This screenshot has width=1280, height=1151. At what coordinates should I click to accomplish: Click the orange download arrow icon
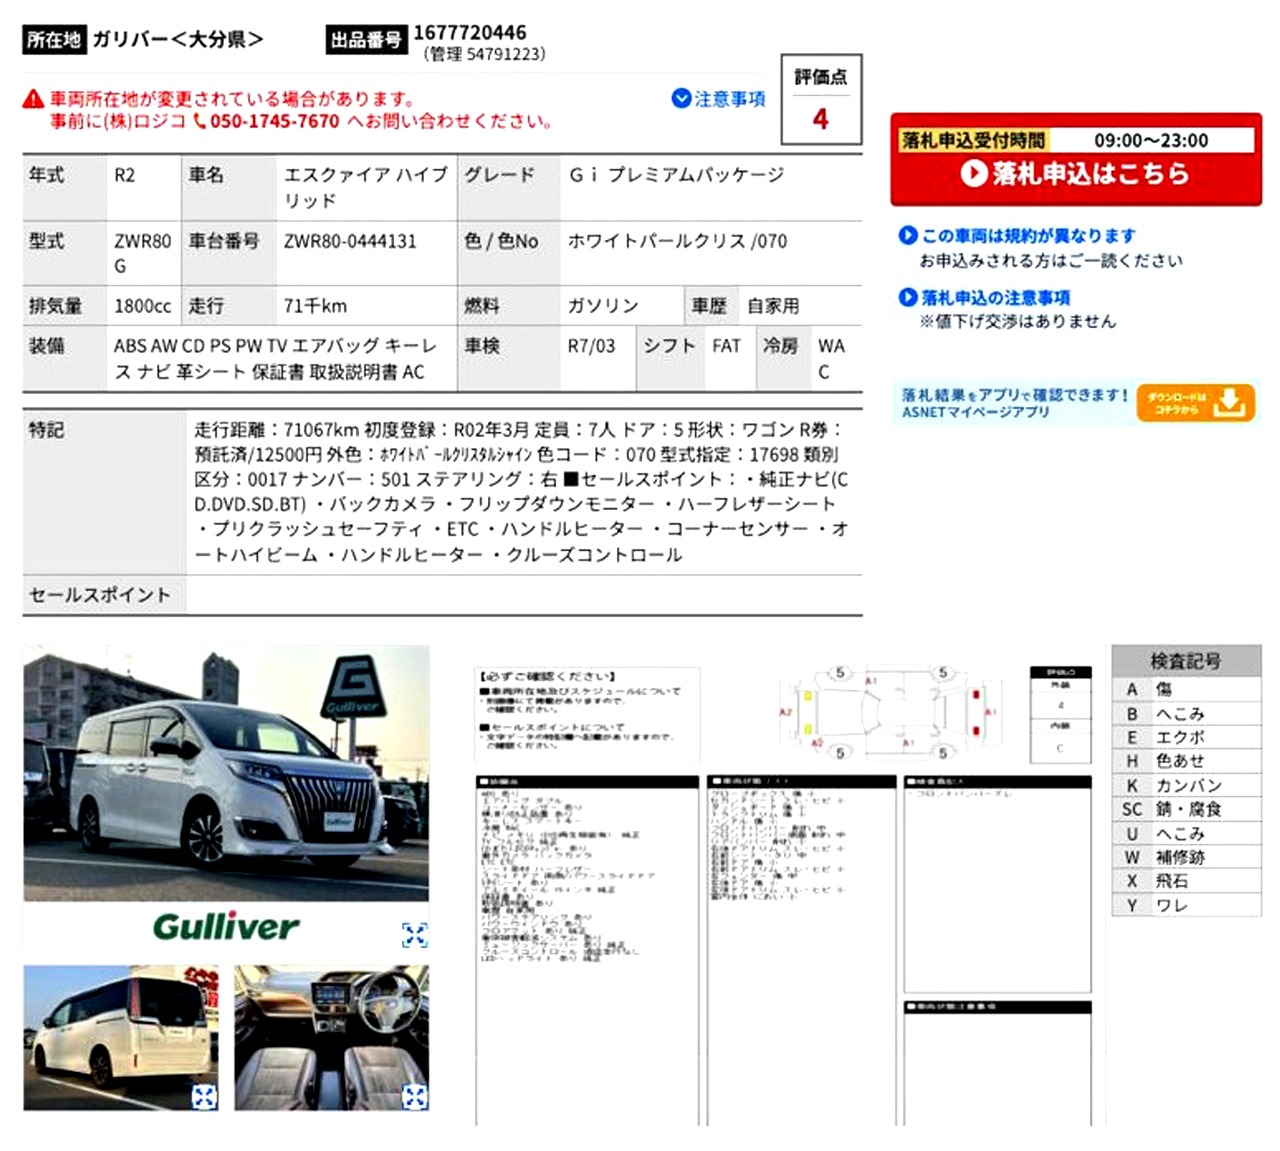[1230, 403]
